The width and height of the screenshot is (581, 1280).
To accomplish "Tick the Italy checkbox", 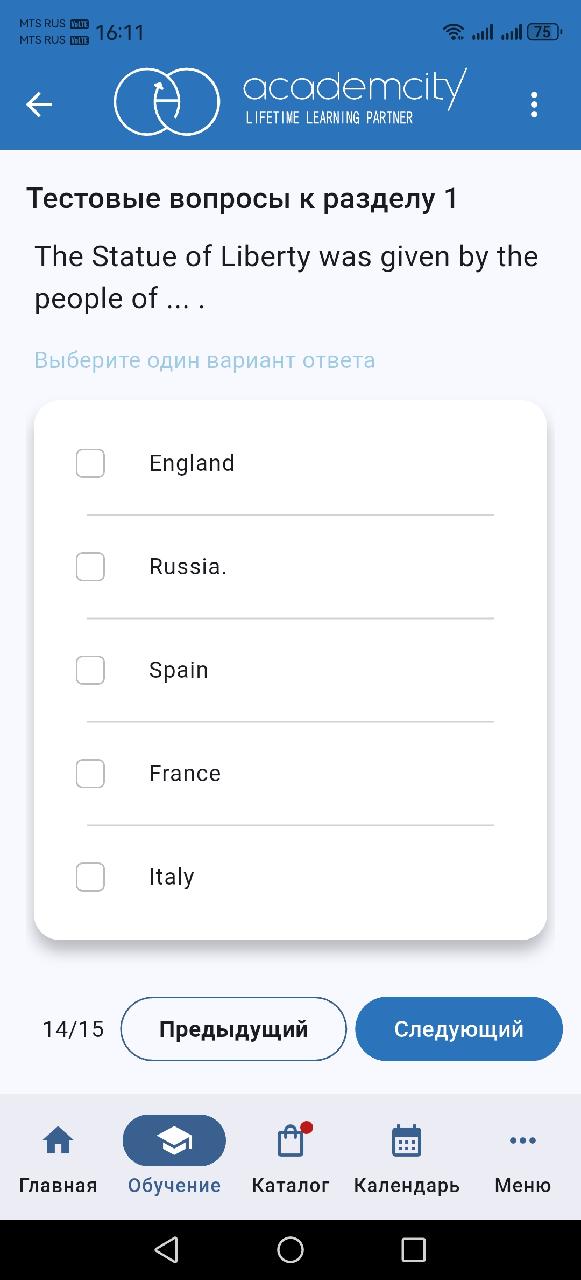I will point(90,877).
